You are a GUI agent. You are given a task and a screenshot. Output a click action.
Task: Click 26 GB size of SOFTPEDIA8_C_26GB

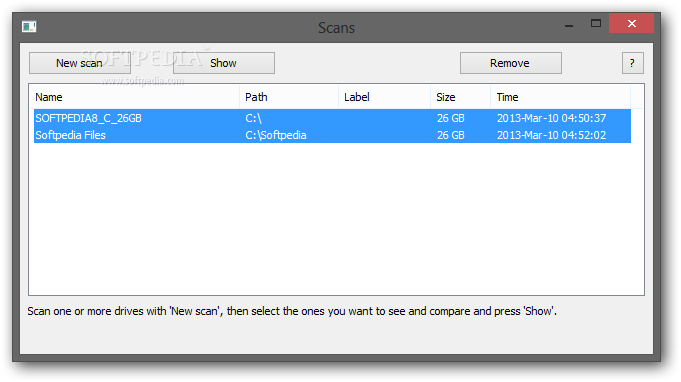pos(450,118)
